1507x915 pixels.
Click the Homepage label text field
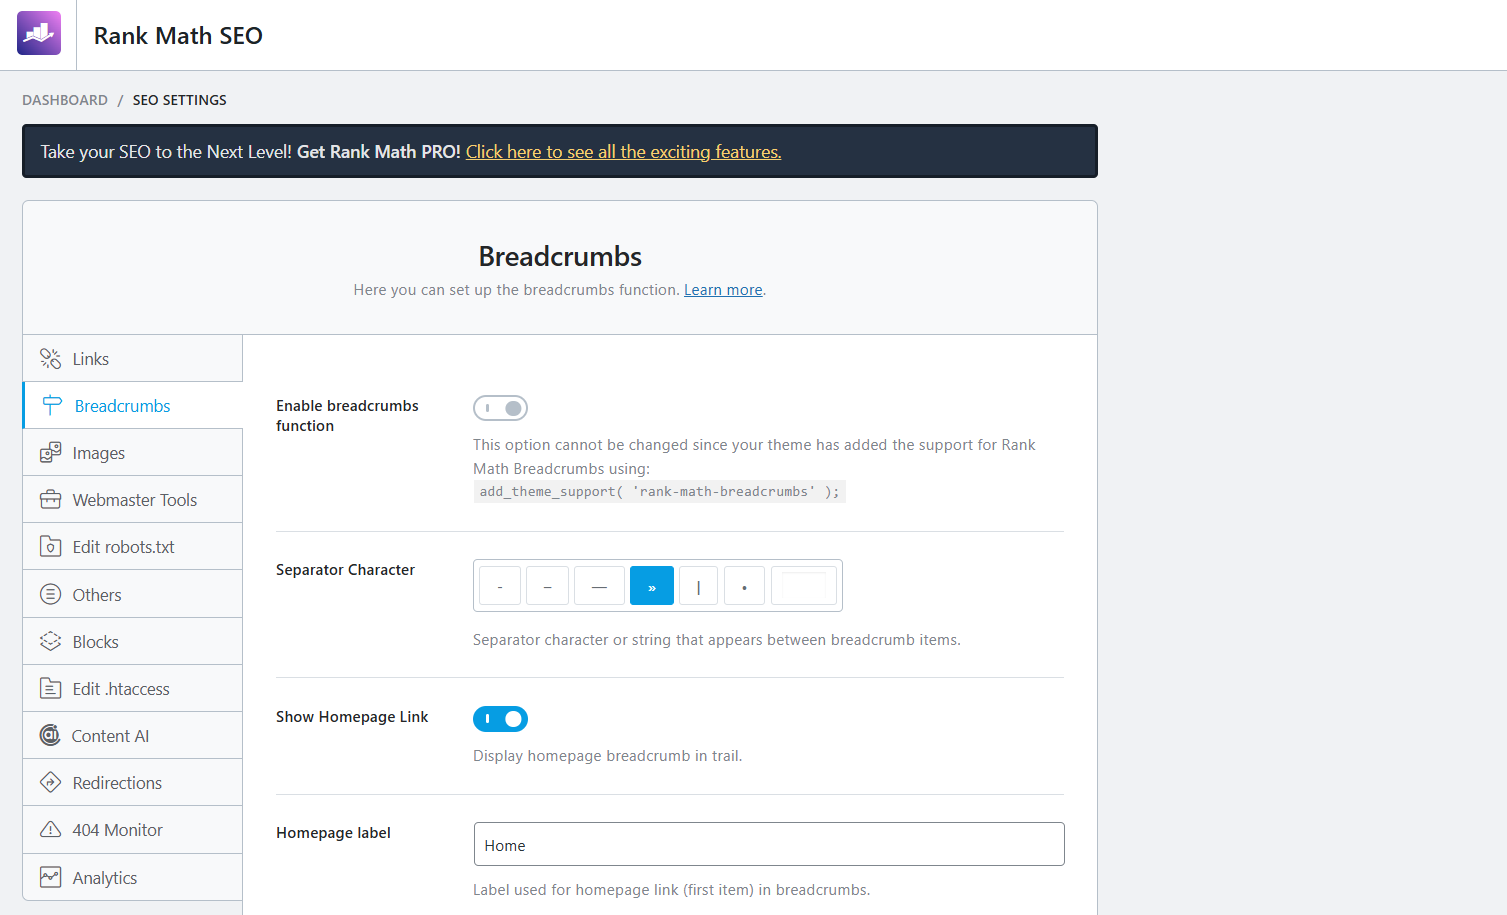click(769, 844)
